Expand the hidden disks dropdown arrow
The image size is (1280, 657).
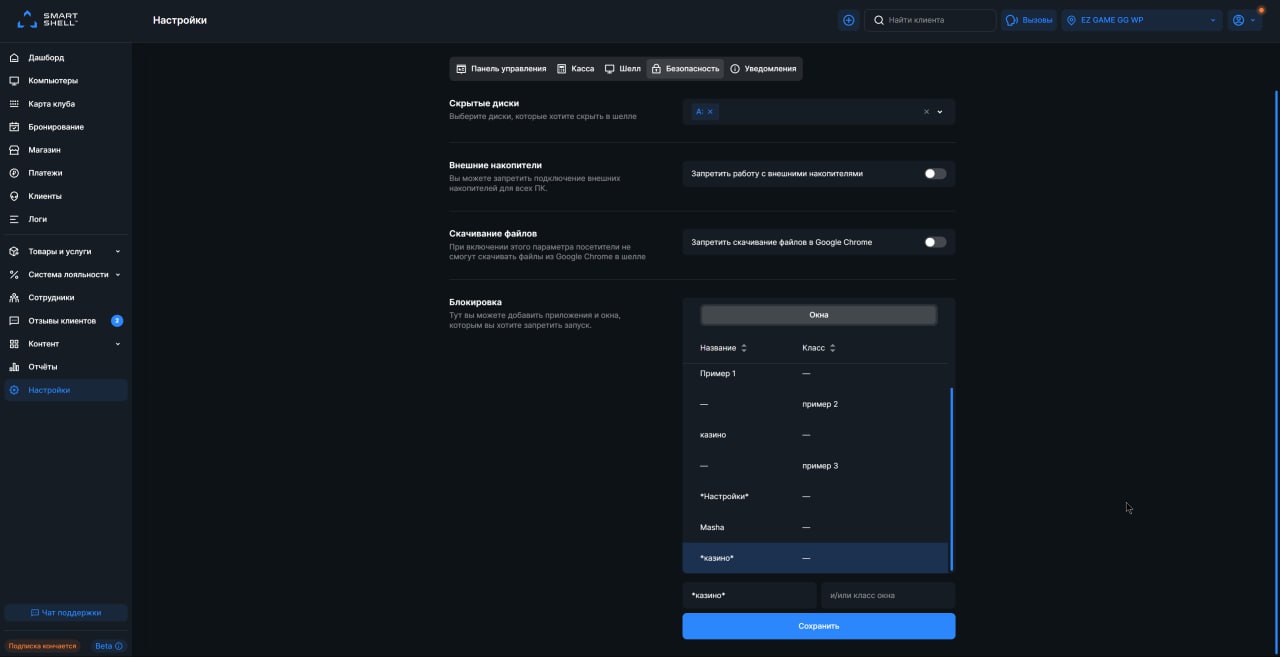[940, 112]
